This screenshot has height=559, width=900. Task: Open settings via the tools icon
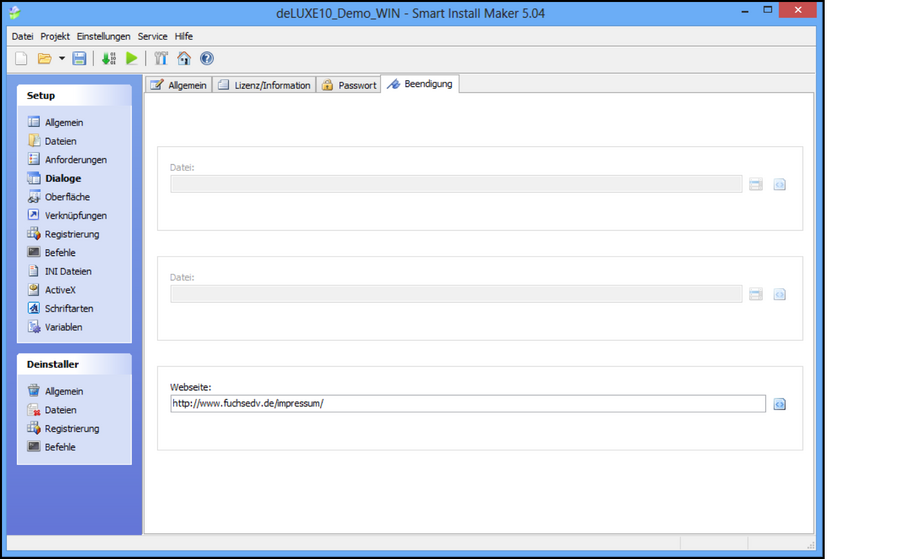[161, 59]
